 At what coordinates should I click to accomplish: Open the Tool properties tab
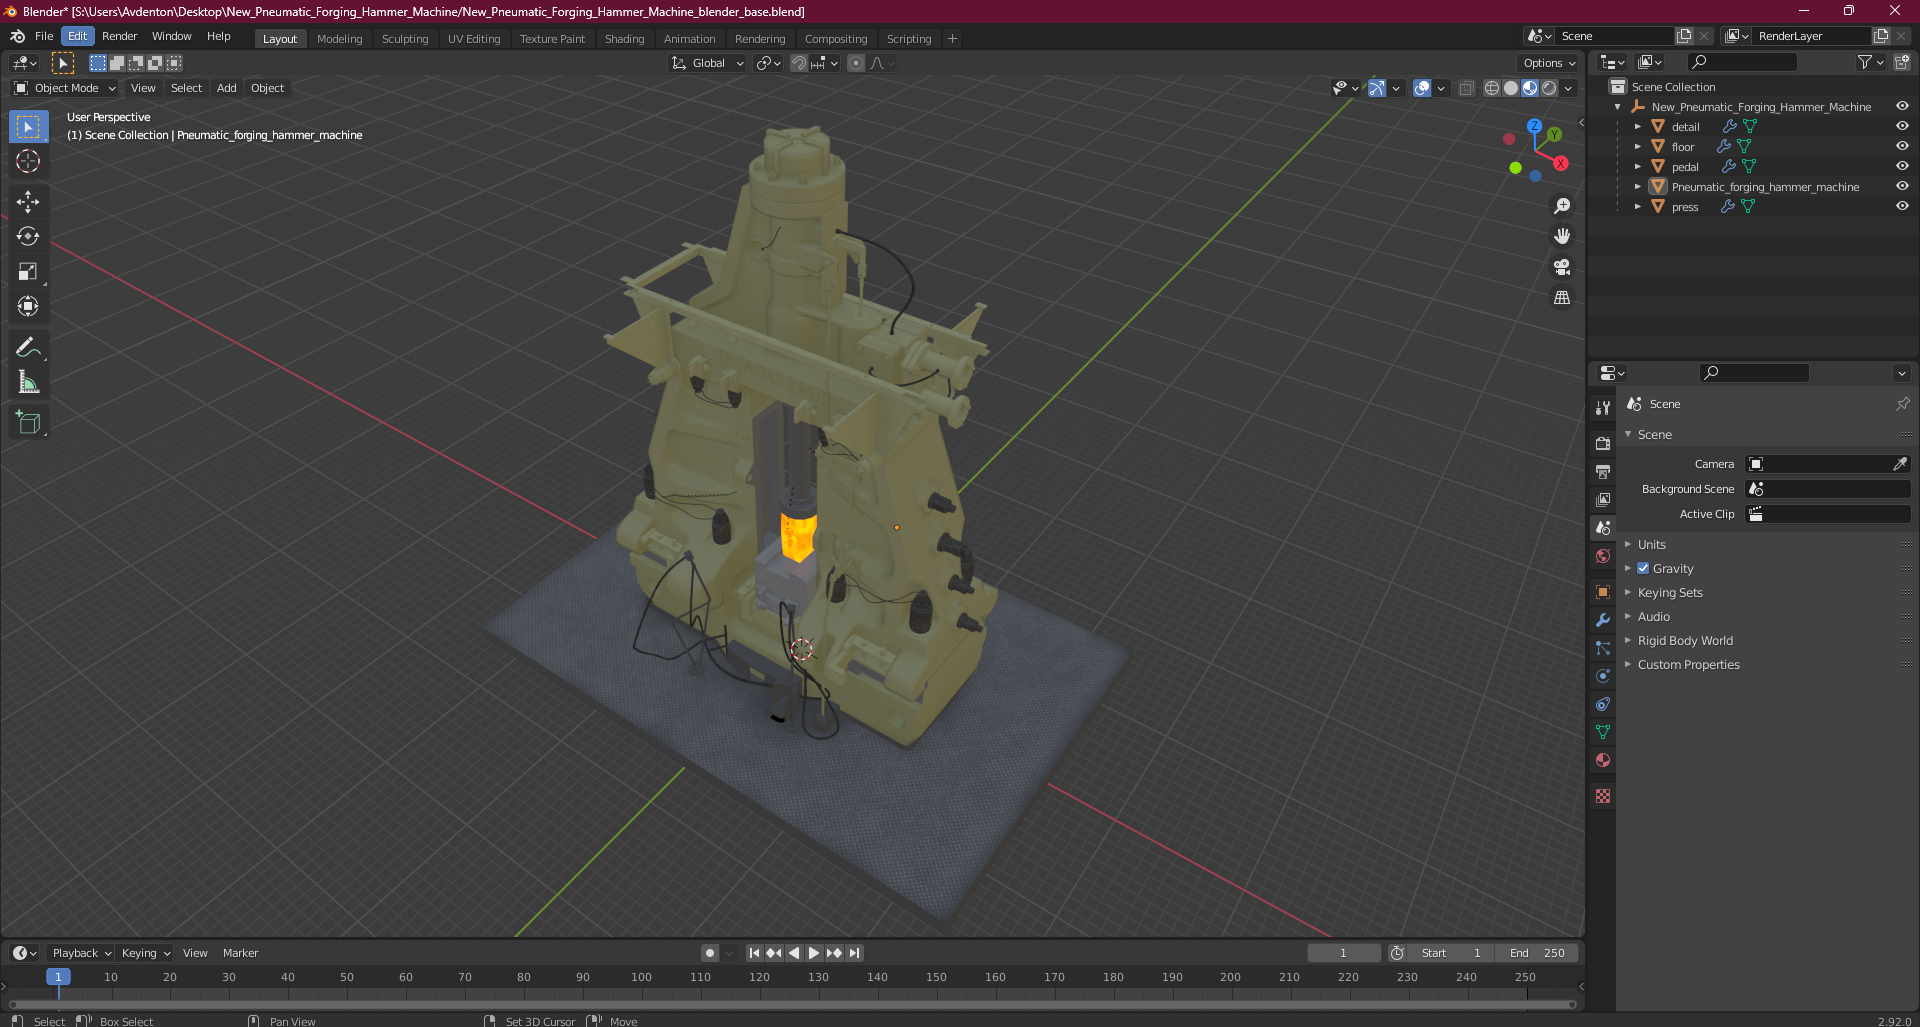point(1603,407)
